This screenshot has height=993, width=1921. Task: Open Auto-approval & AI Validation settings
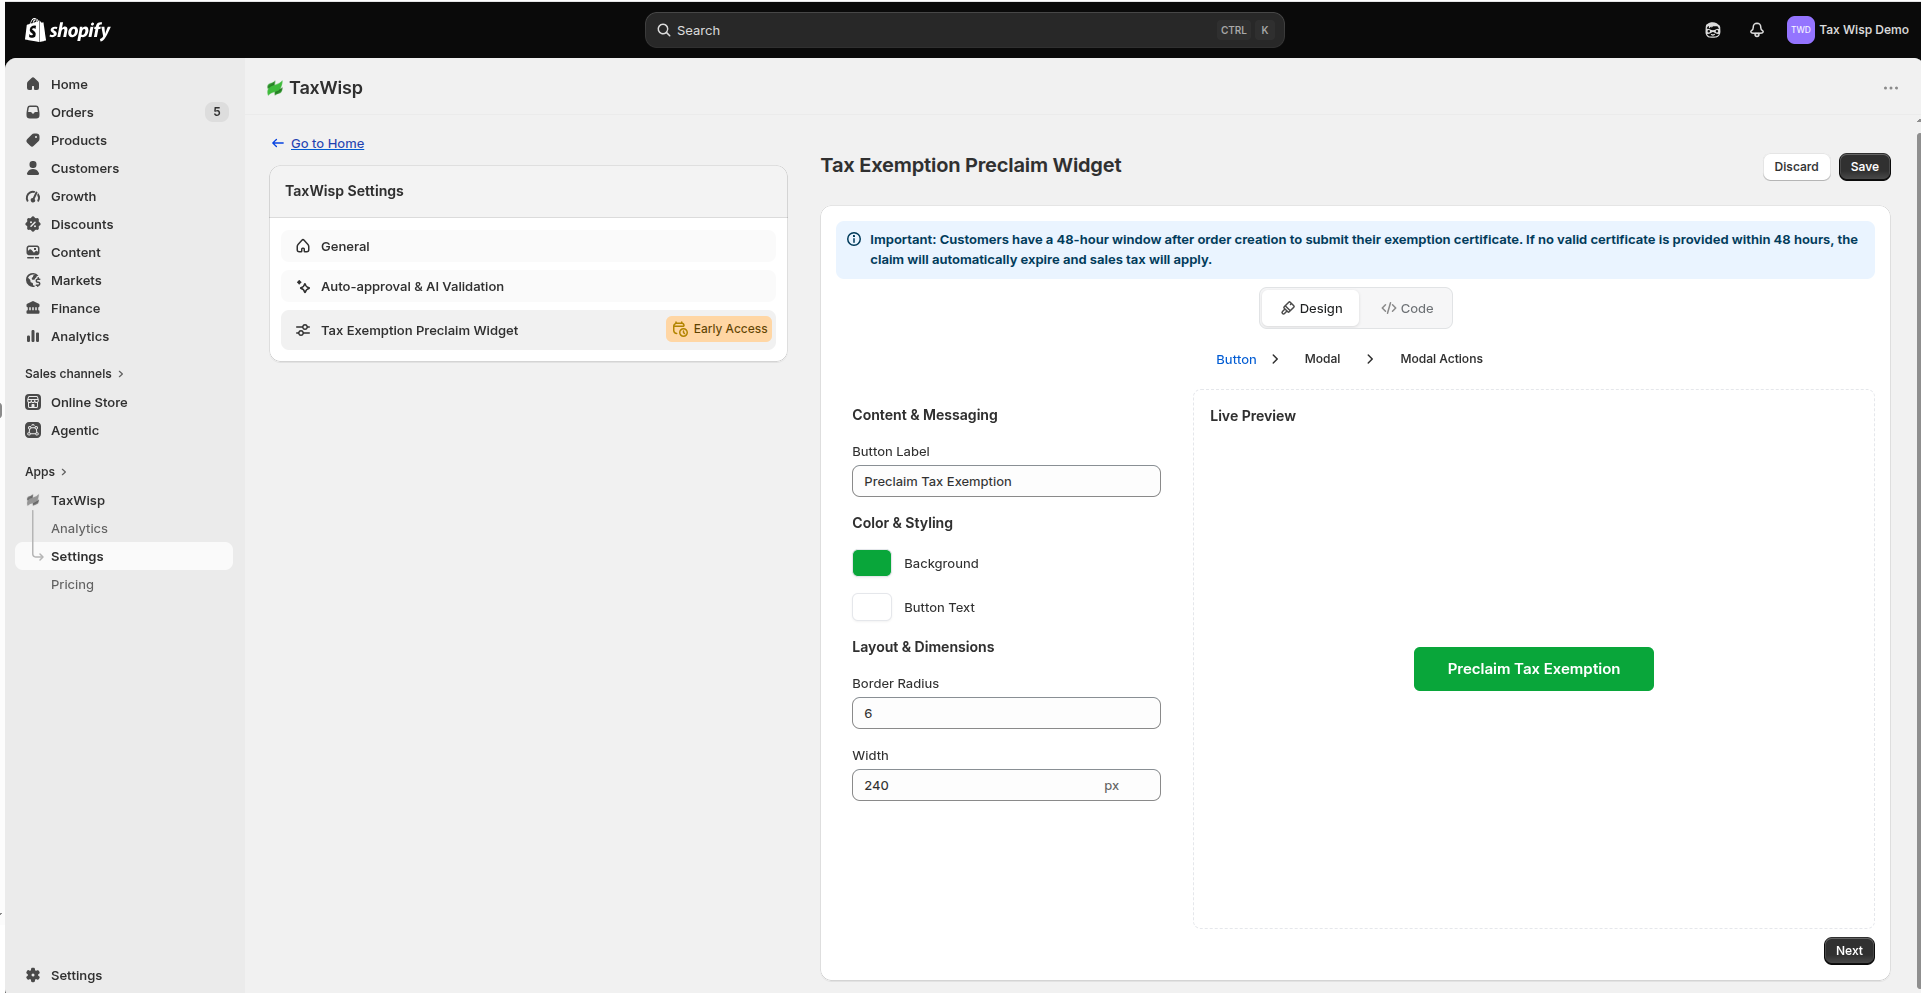tap(528, 286)
